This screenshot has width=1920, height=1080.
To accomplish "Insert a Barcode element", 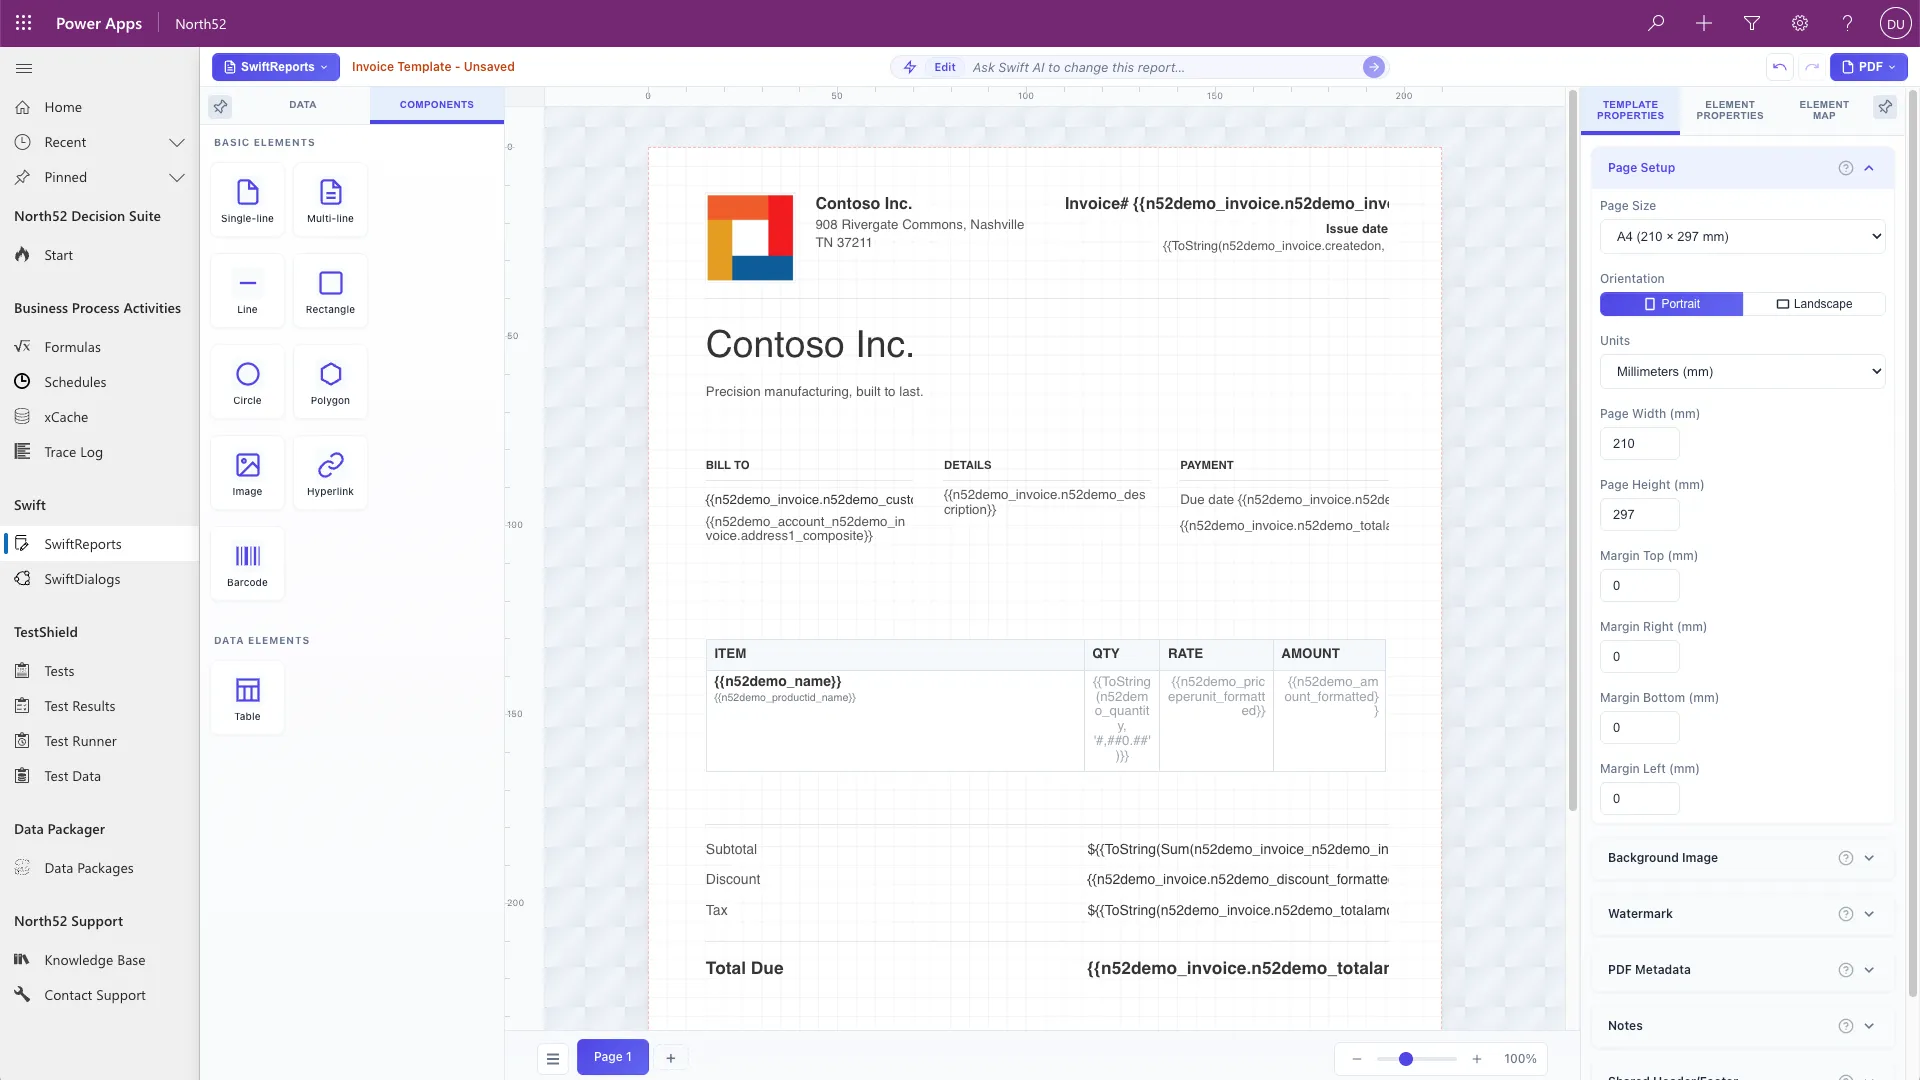I will [247, 564].
